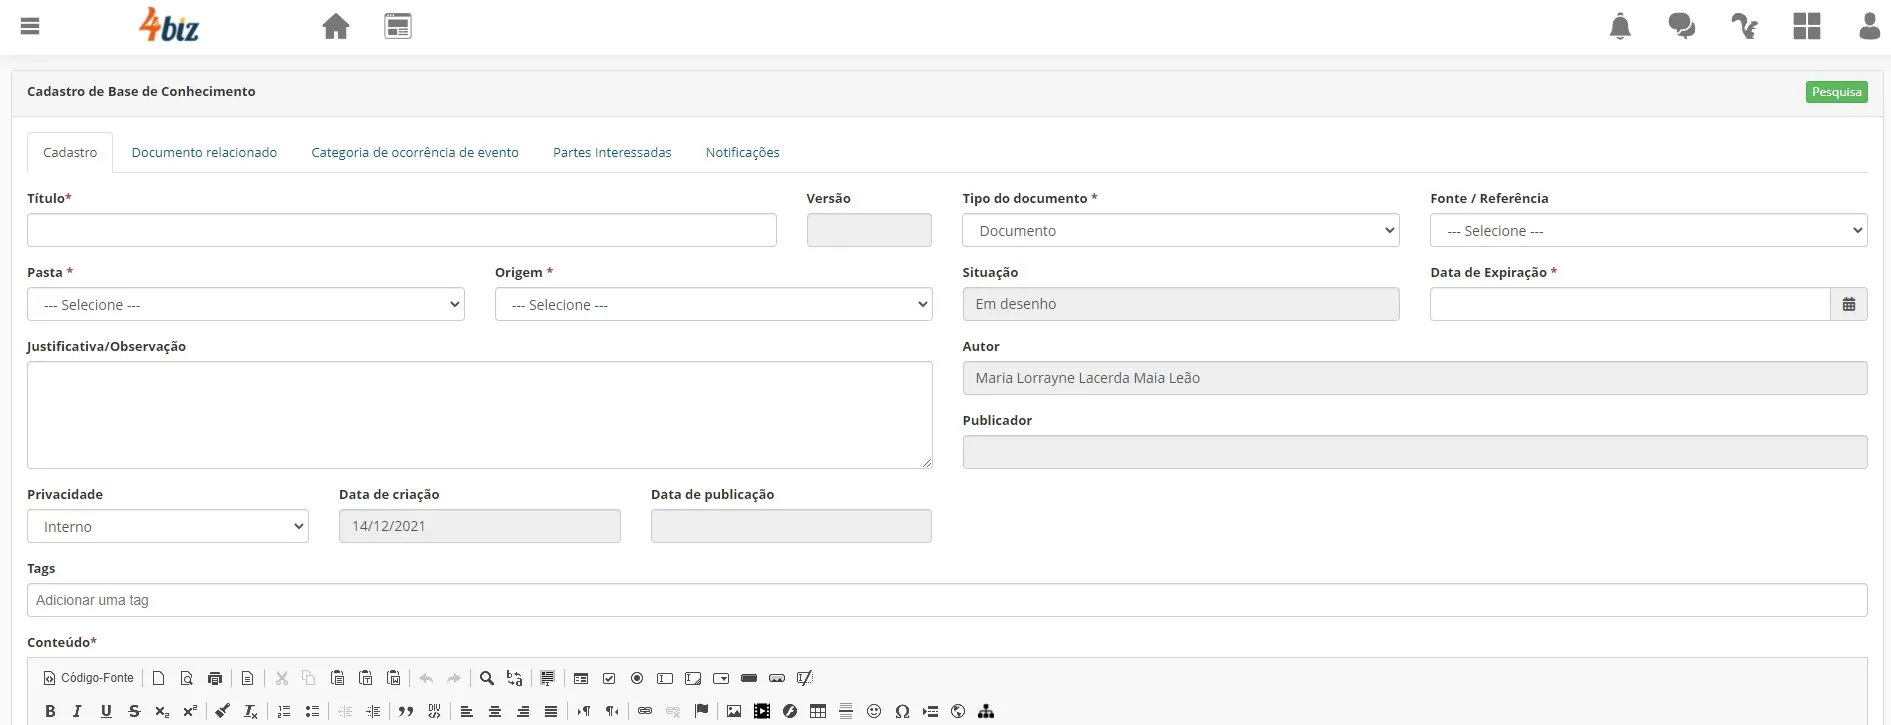Insert smiley icon

pos(874,711)
